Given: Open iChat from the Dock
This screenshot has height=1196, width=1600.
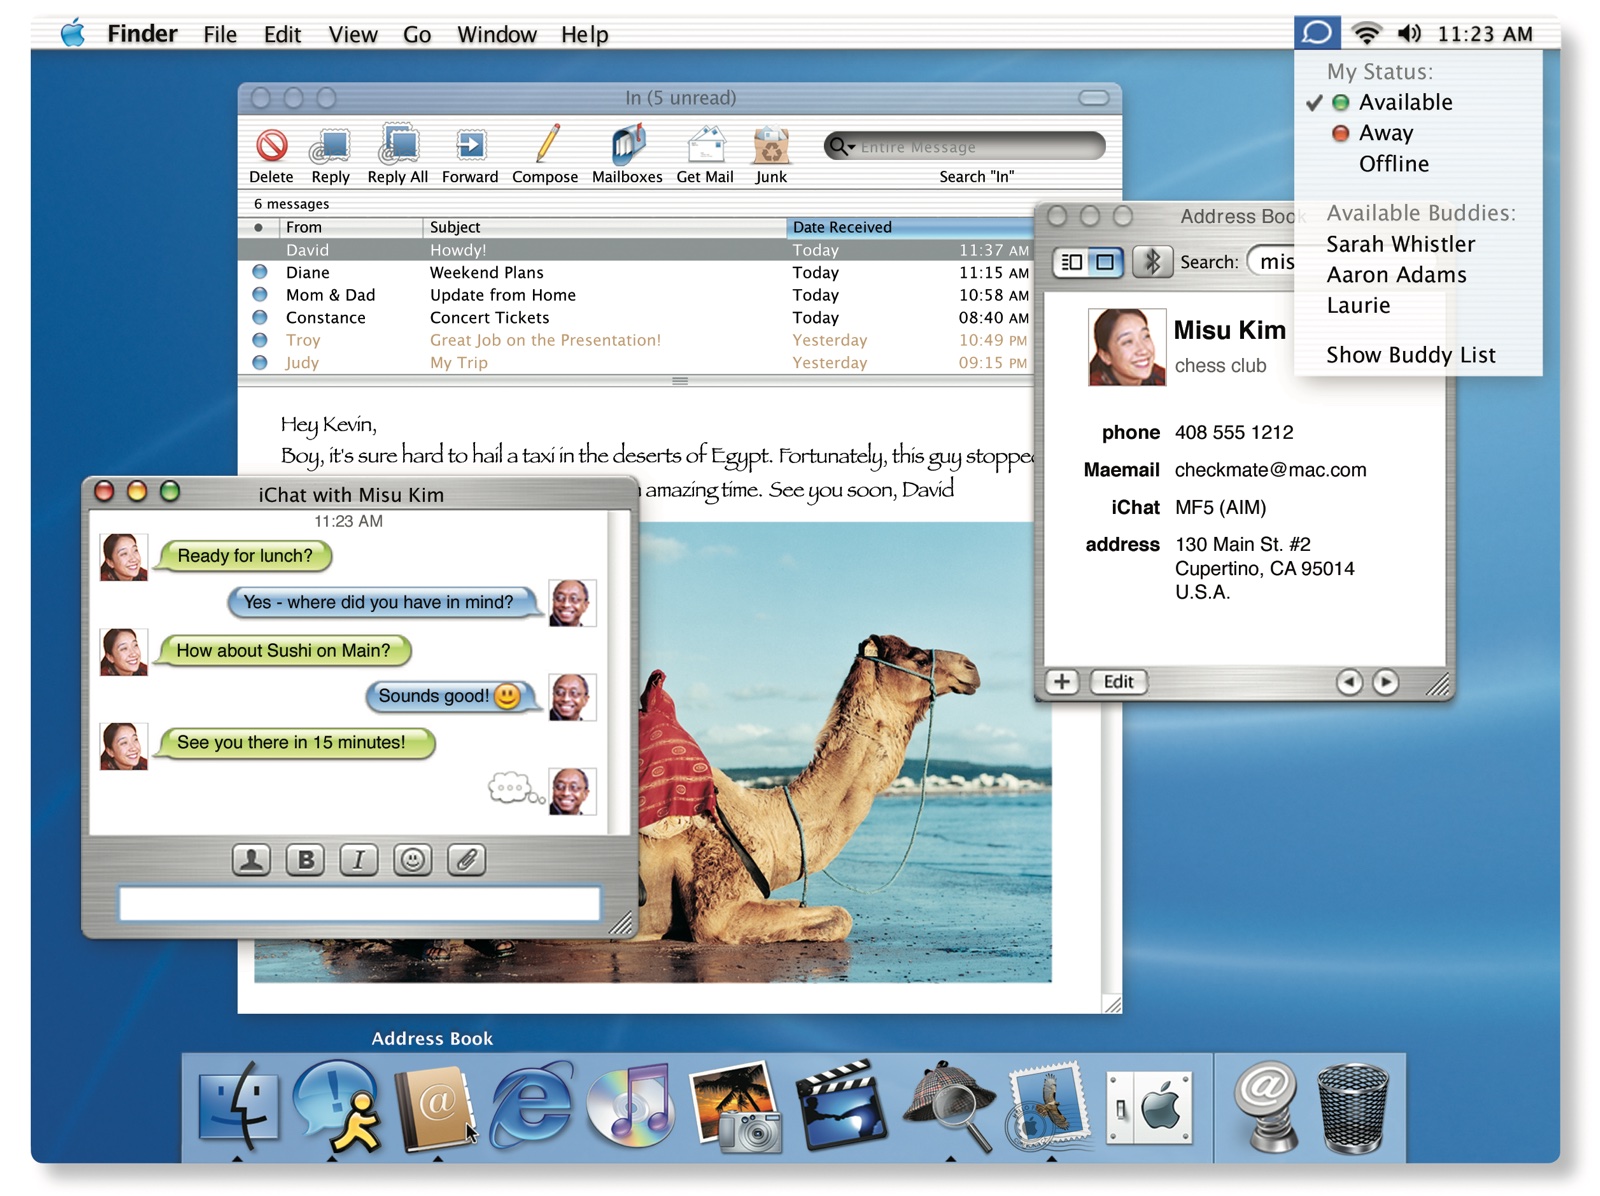Looking at the screenshot, I should click(338, 1105).
